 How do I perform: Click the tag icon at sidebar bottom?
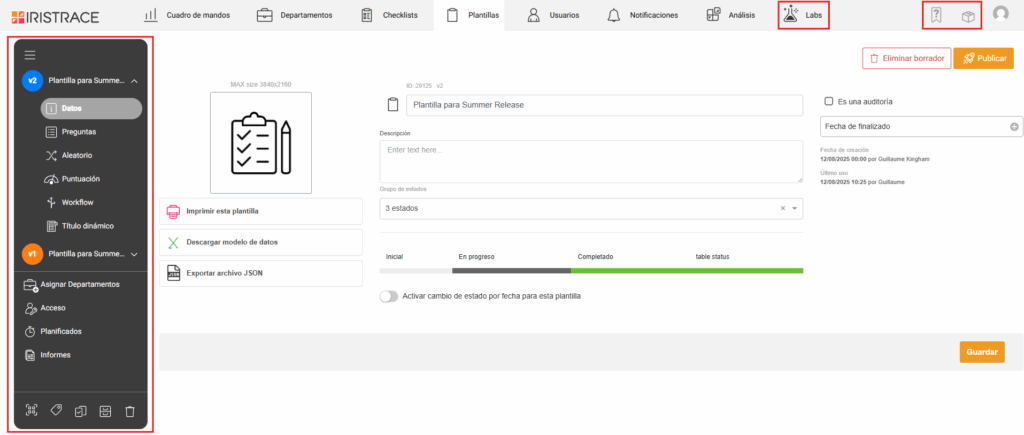click(55, 410)
